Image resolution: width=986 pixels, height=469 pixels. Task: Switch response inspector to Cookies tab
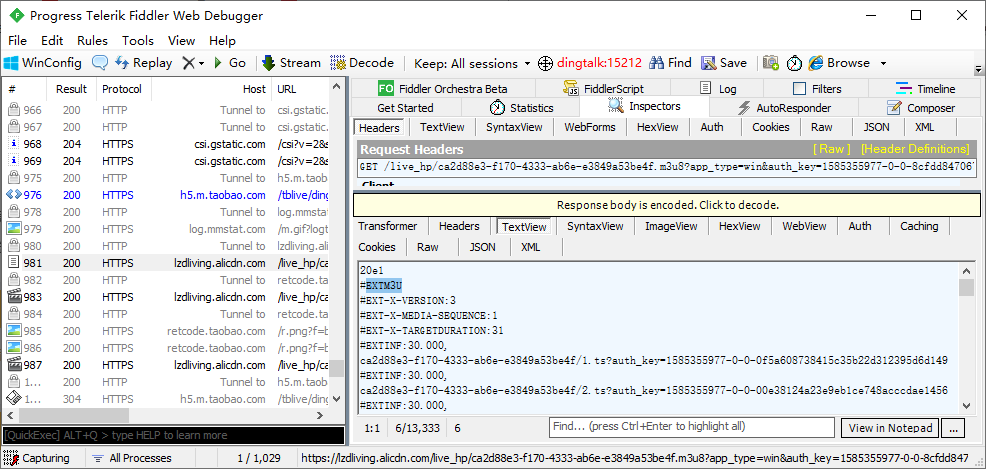[377, 247]
